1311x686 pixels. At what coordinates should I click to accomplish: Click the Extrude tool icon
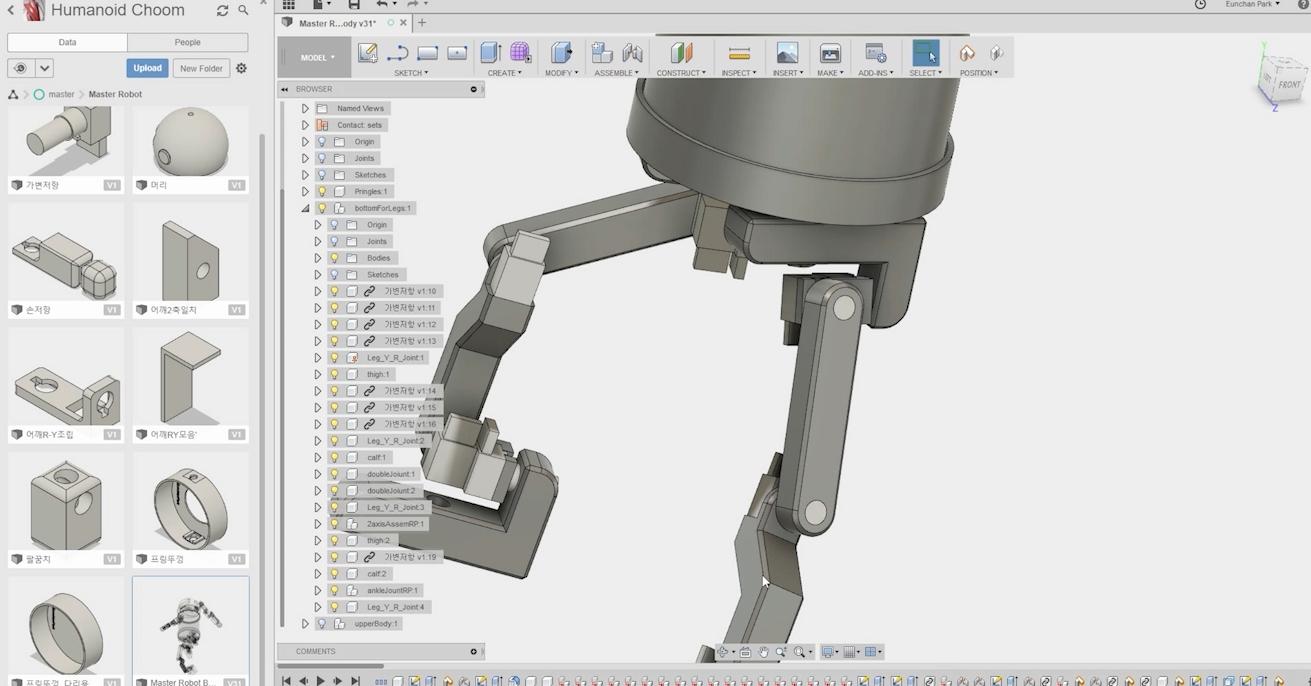pos(490,53)
